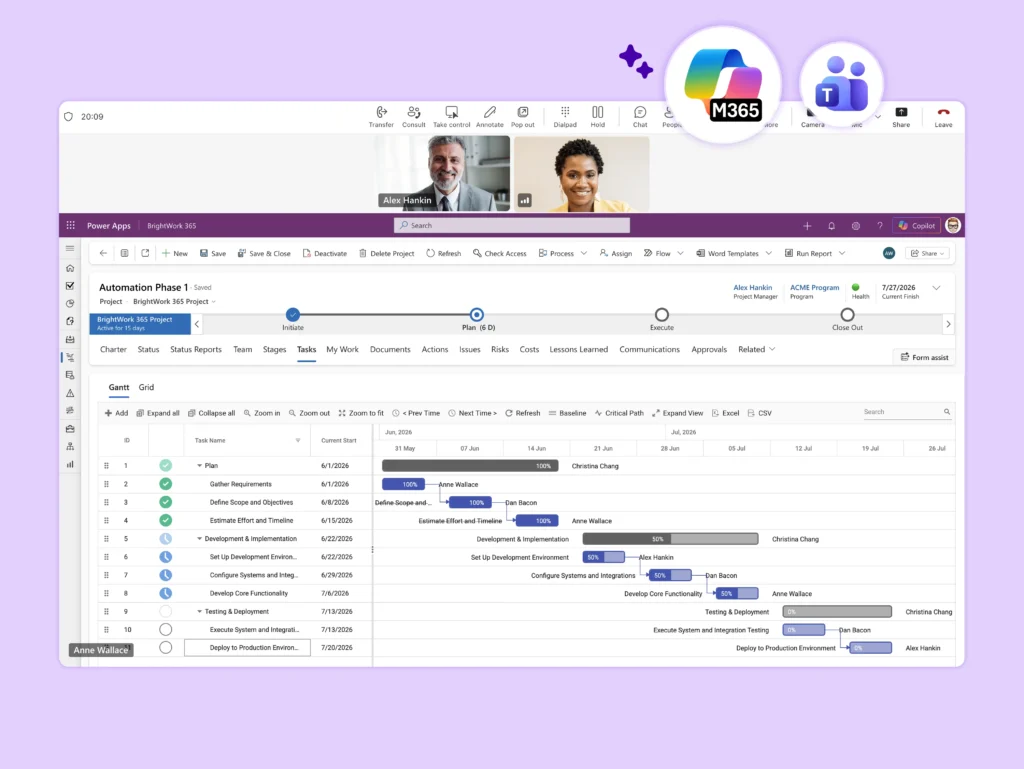The image size is (1024, 769).
Task: Toggle status circle for Gather Requirements
Action: click(x=166, y=484)
